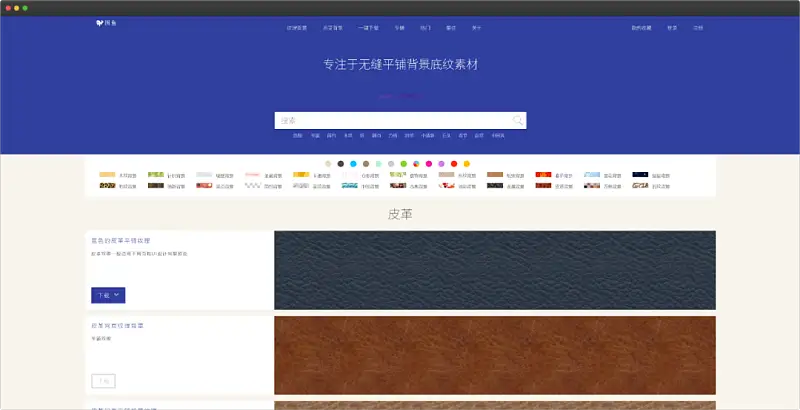Open the brown leather item title link
The height and width of the screenshot is (410, 800).
click(117, 325)
